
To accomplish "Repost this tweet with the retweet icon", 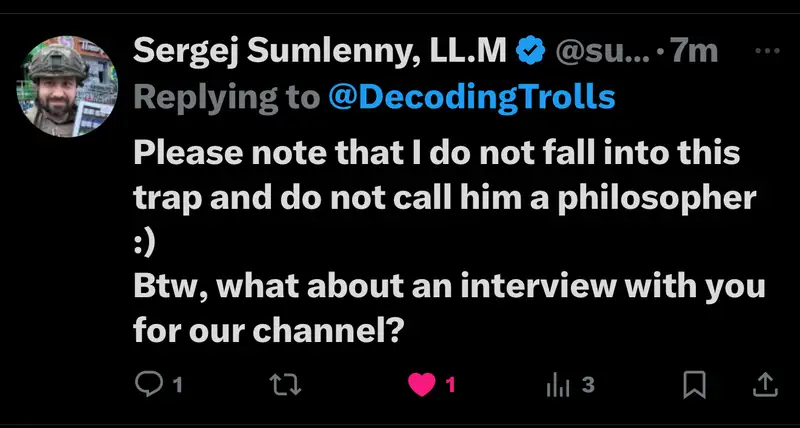I will tap(286, 384).
